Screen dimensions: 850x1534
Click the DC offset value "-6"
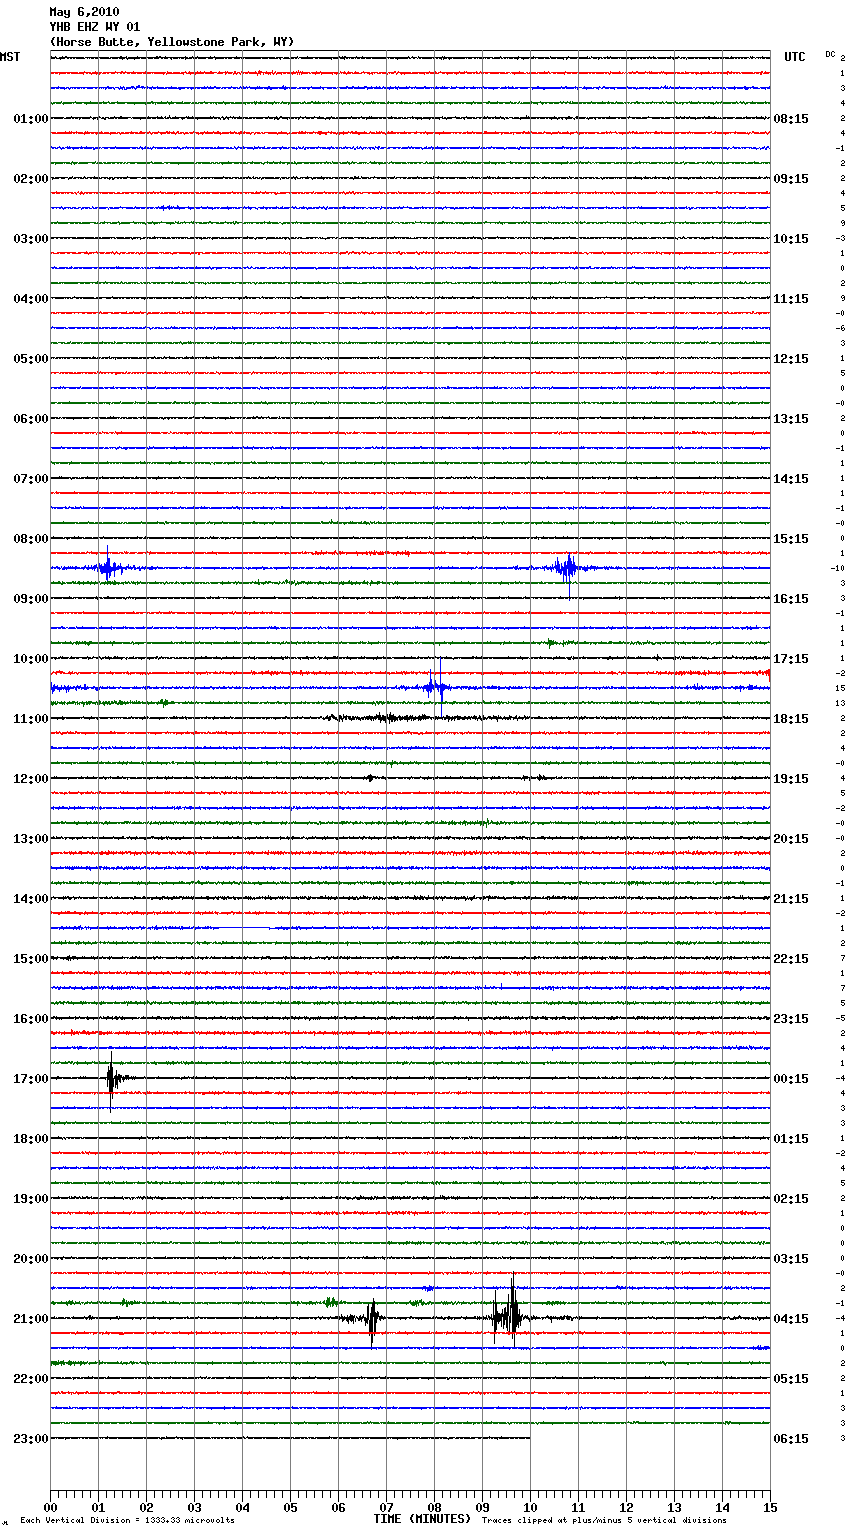click(x=840, y=328)
